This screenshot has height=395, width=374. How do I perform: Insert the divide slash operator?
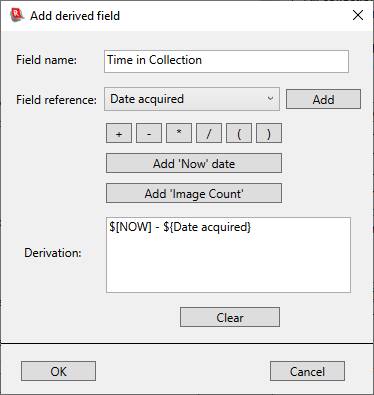209,133
